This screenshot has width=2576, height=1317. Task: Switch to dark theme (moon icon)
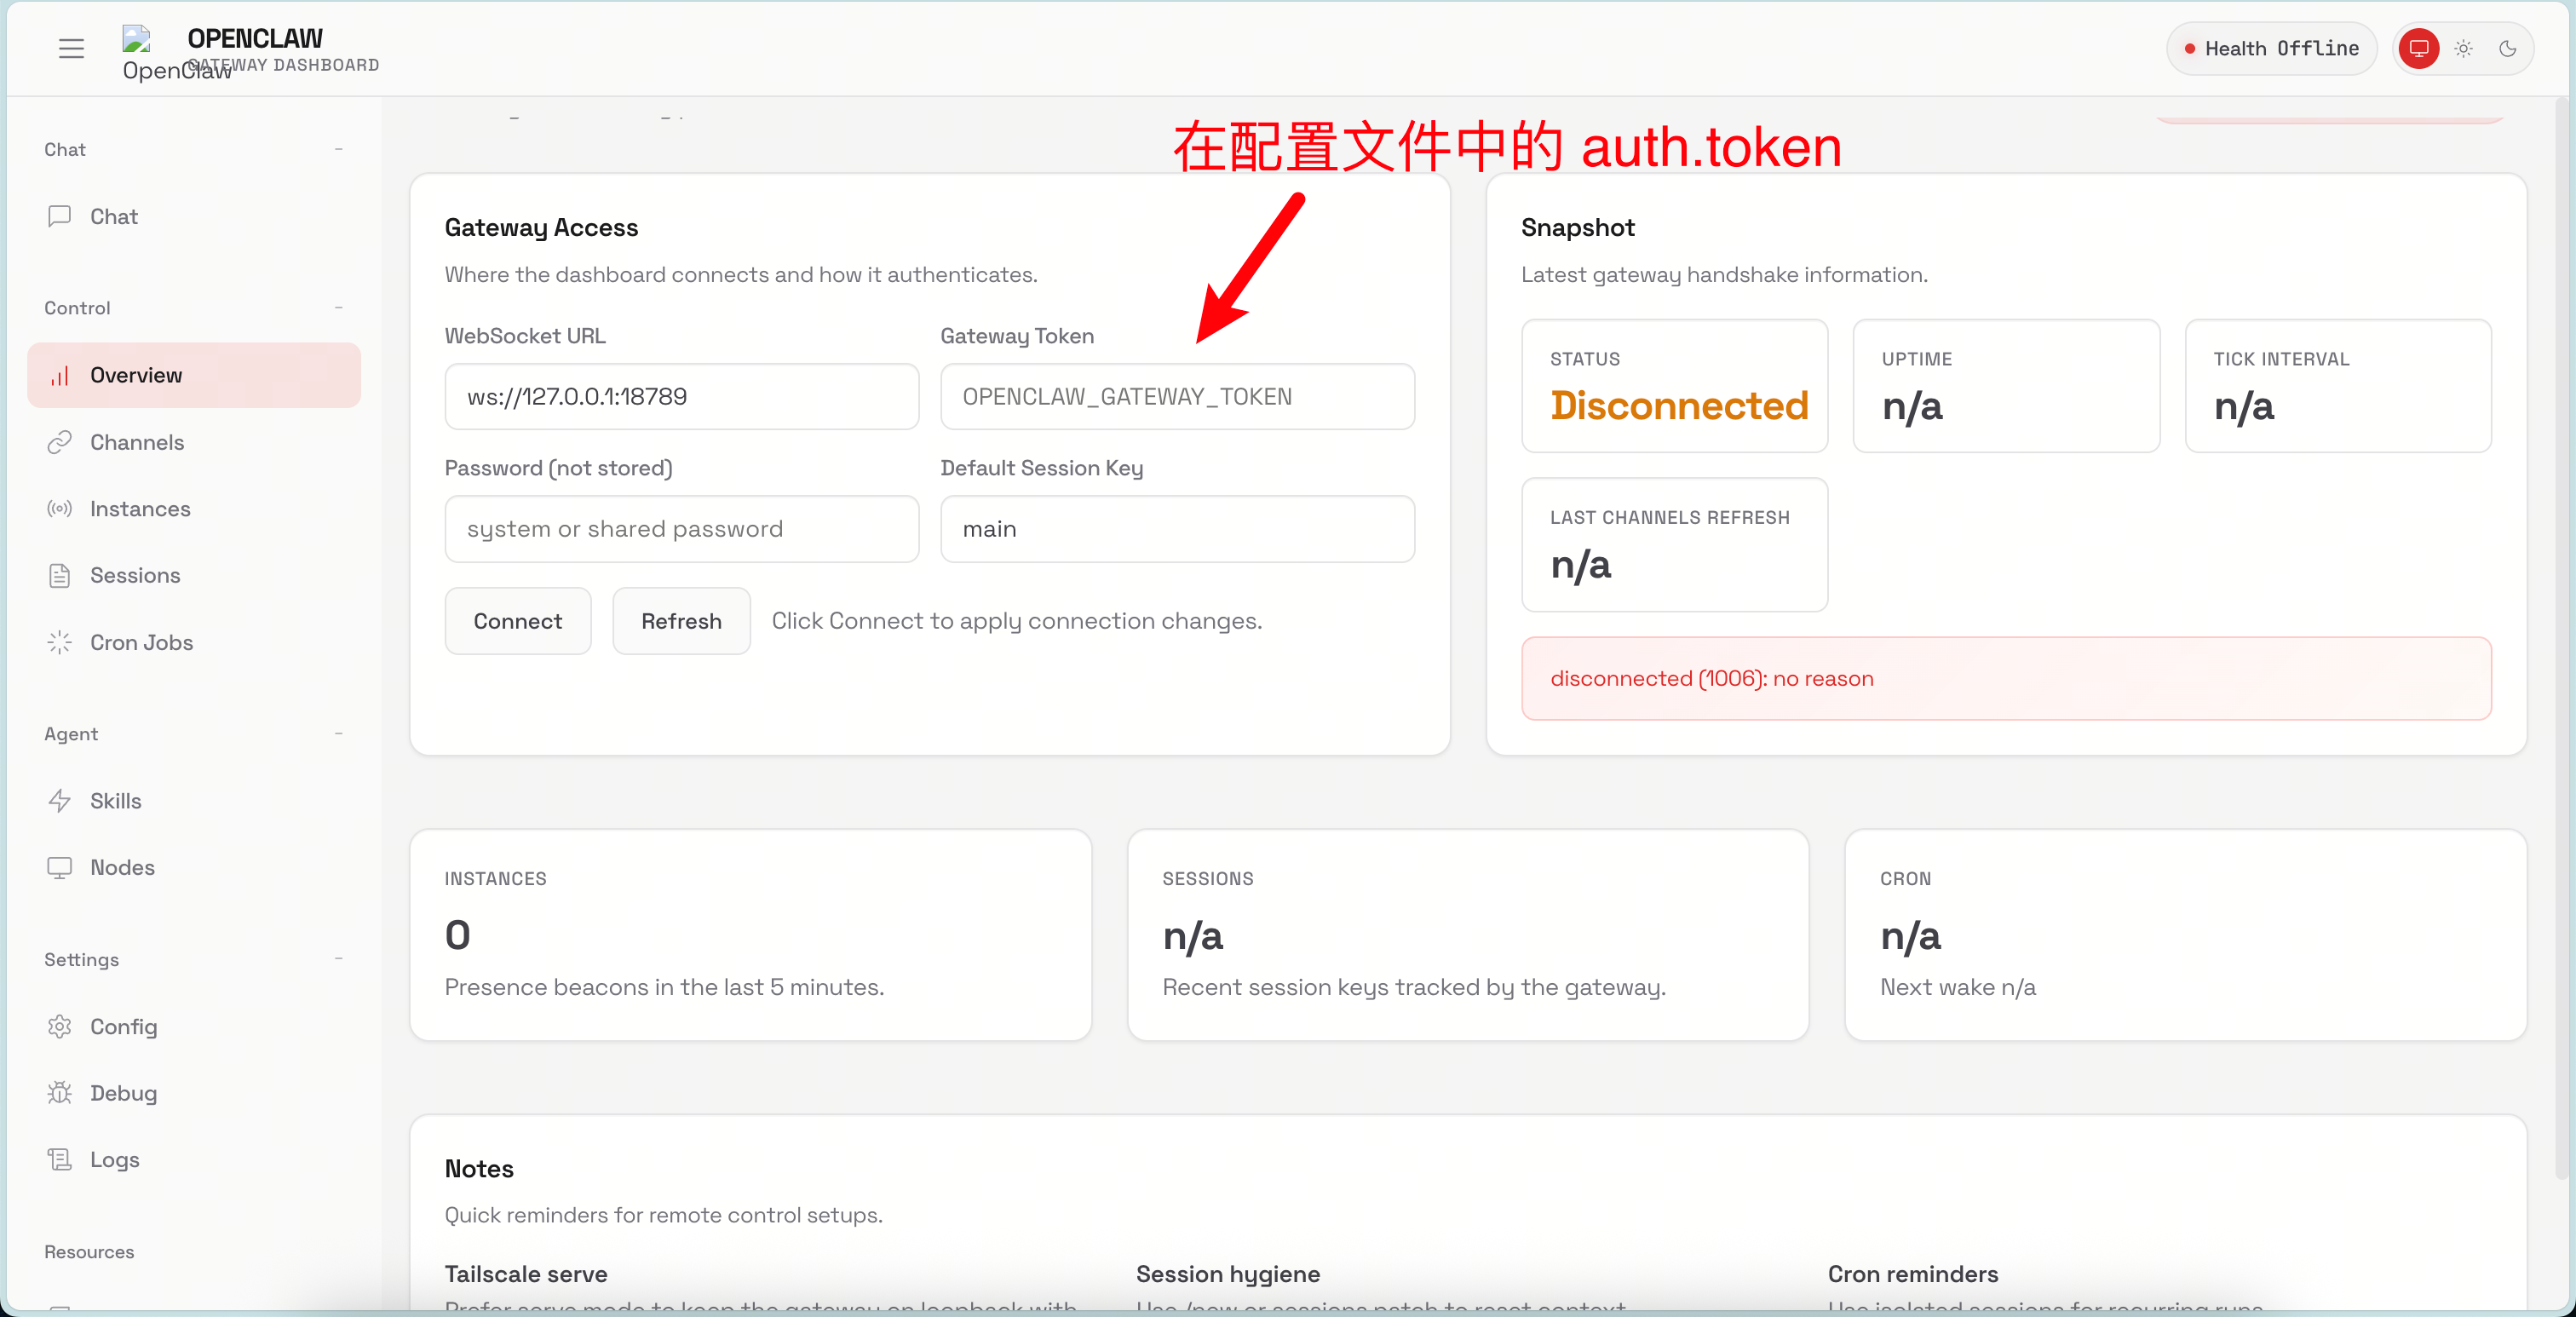click(x=2507, y=48)
